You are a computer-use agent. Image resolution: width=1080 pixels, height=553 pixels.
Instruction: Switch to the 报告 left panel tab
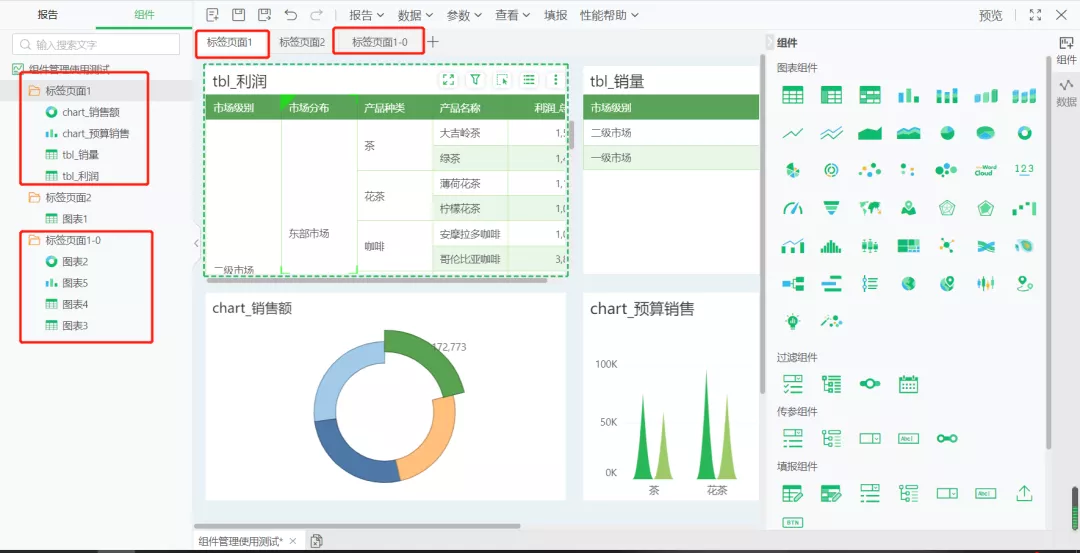48,14
